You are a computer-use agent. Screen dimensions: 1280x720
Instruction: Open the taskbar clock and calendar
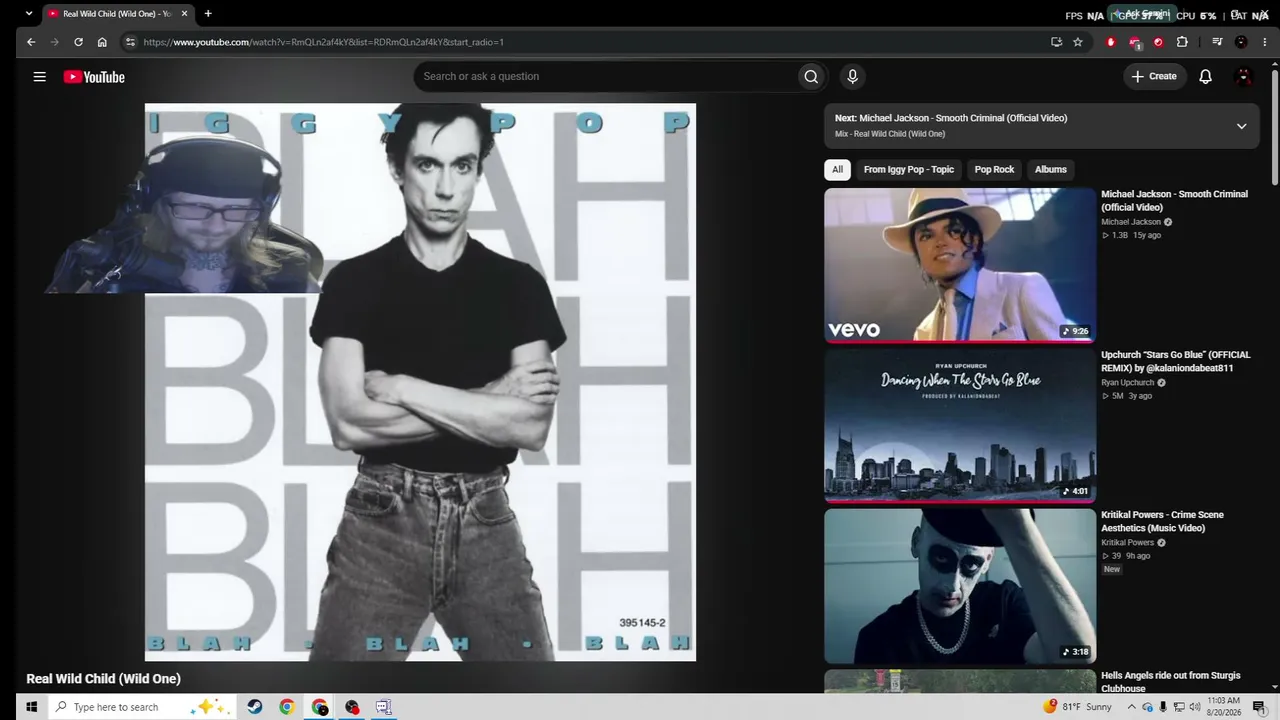[x=1224, y=707]
